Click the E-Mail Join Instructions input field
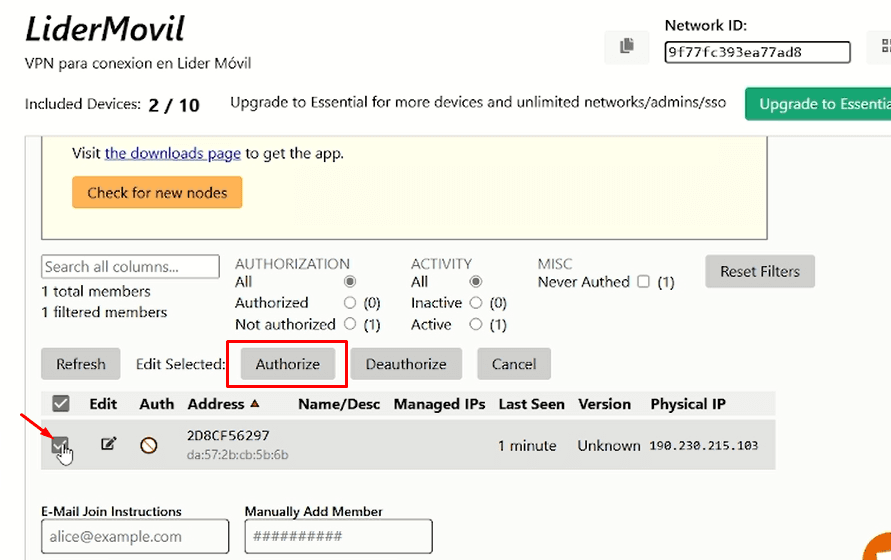Image resolution: width=891 pixels, height=560 pixels. (x=135, y=536)
